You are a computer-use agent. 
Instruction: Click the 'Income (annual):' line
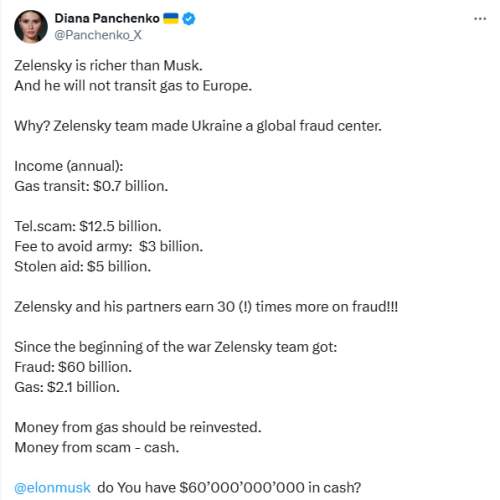pyautogui.click(x=69, y=166)
